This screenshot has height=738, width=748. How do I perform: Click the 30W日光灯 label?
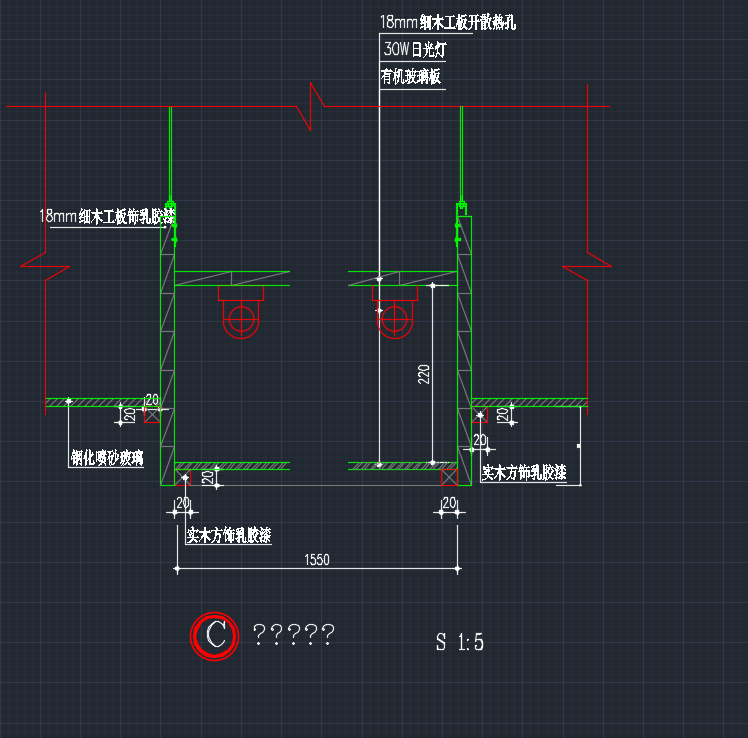coord(415,49)
